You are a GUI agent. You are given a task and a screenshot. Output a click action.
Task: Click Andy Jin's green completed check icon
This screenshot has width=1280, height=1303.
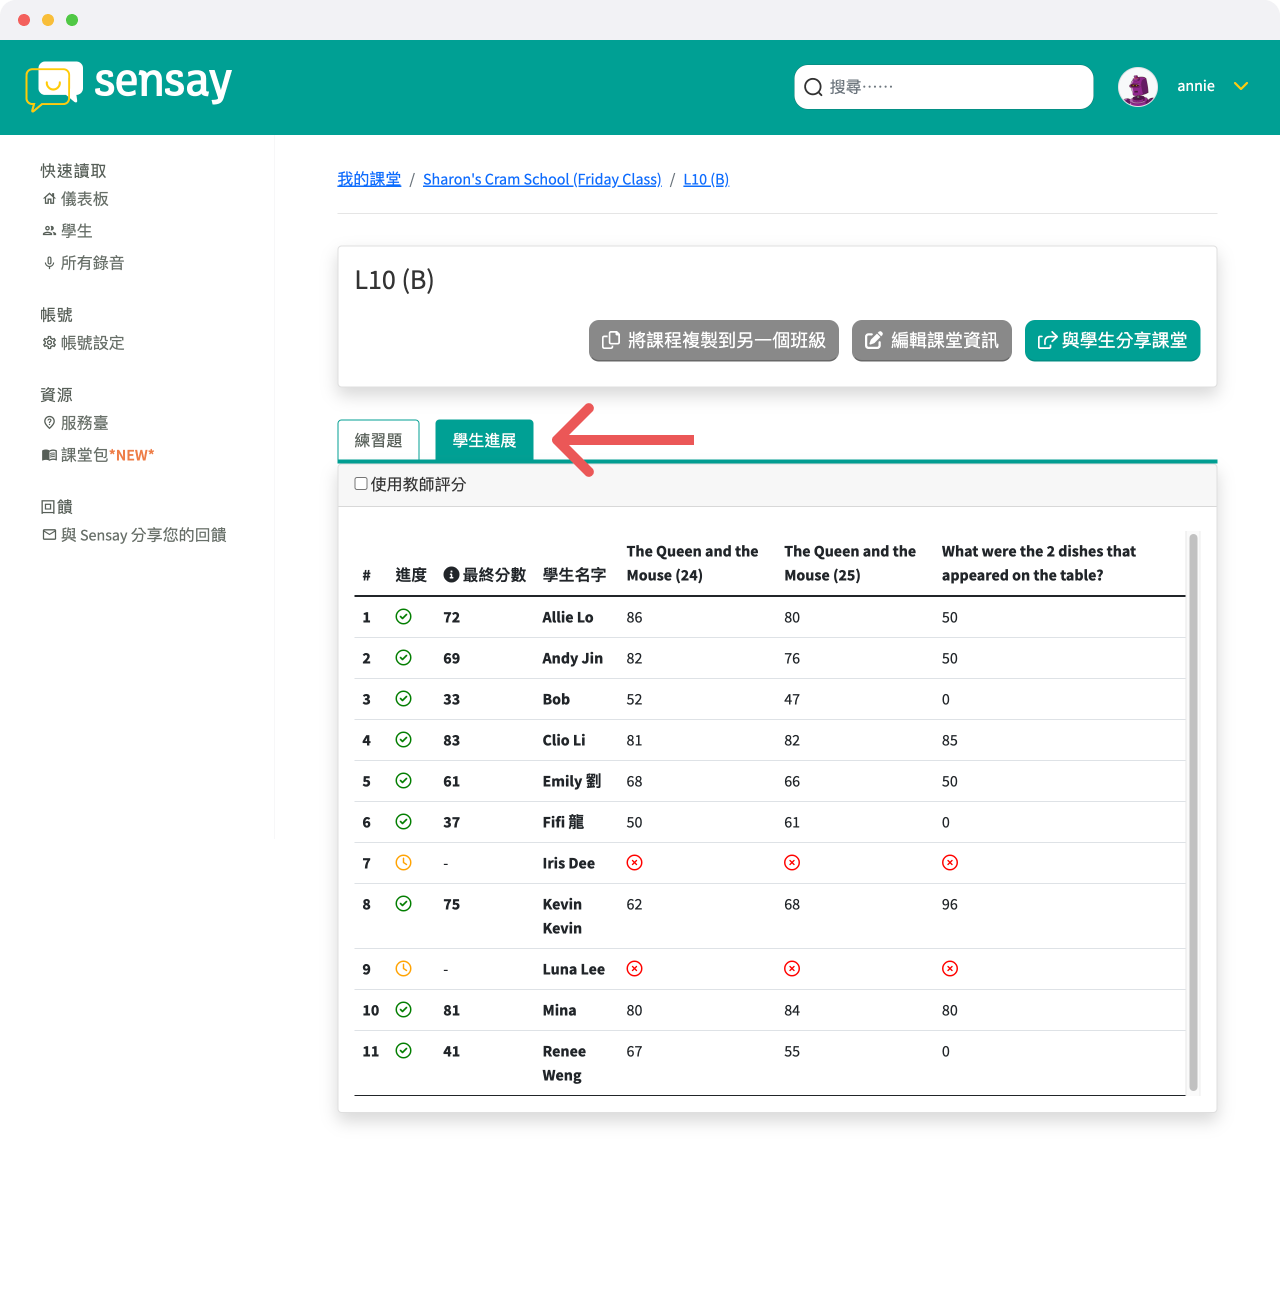coord(404,658)
